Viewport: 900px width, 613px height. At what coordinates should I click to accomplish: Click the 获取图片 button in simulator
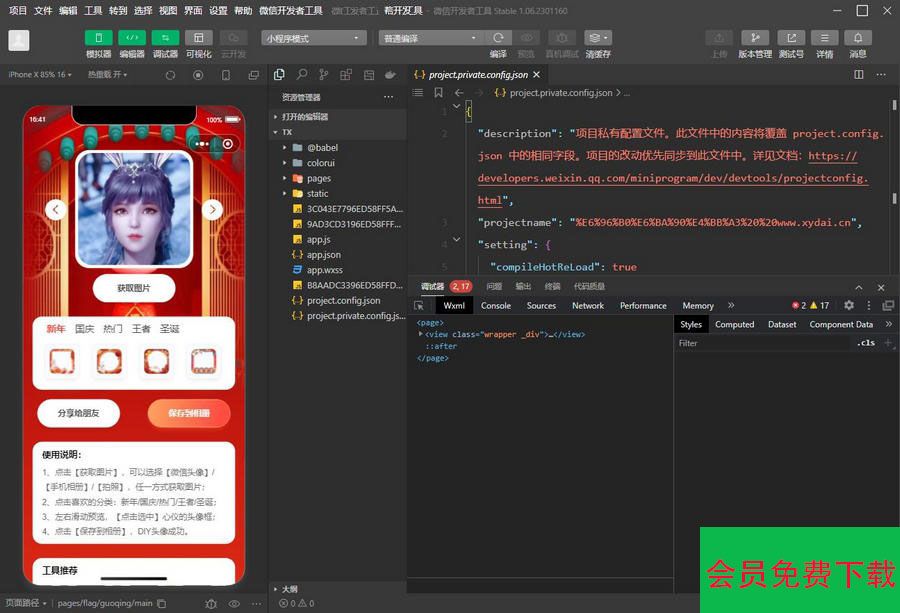click(134, 288)
